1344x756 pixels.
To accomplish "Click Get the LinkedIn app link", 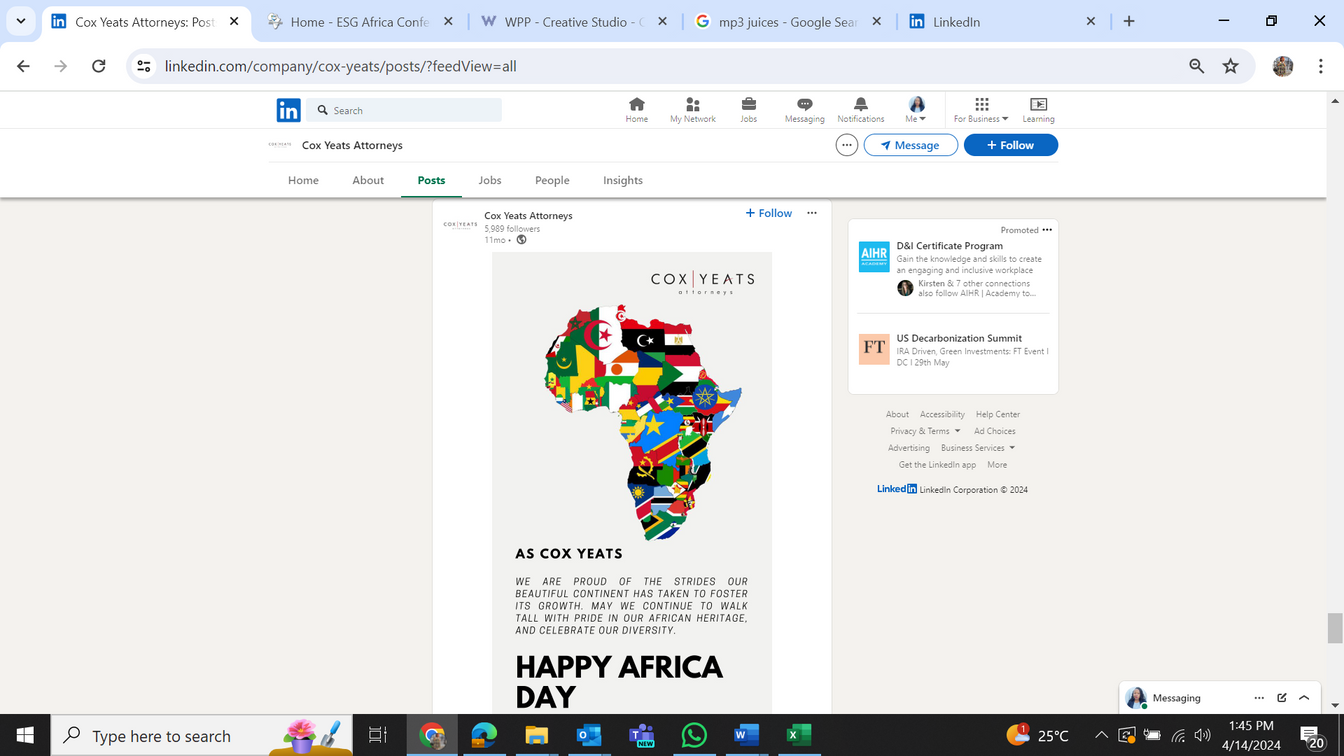I will 937,465.
